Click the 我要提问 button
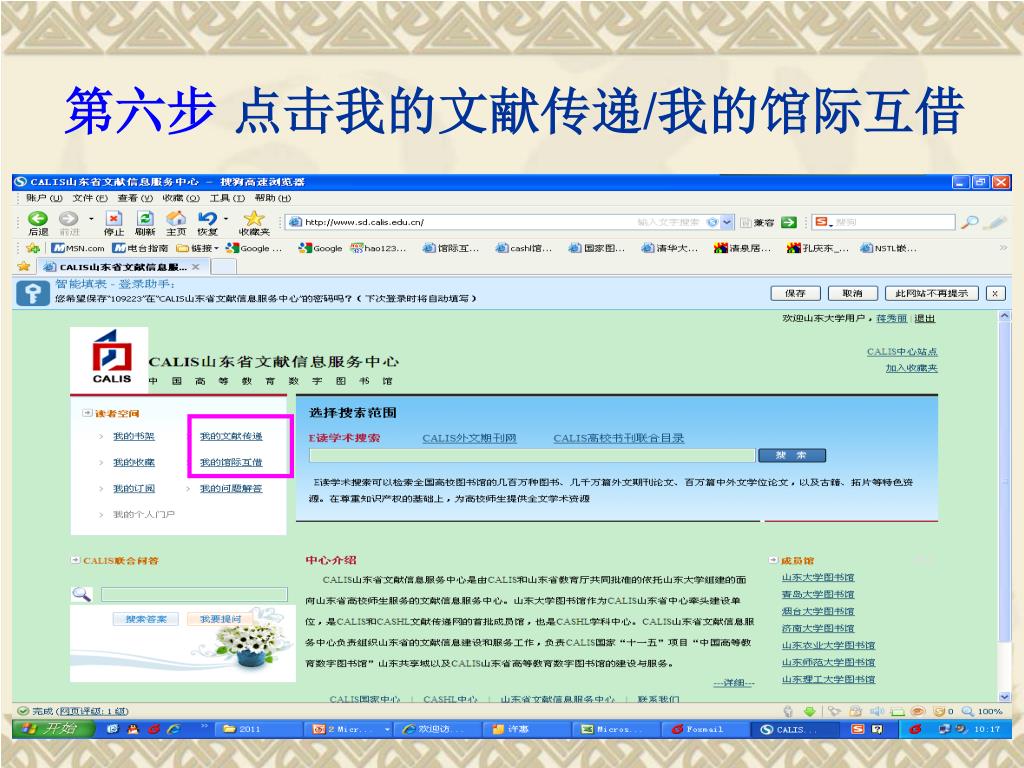Image resolution: width=1024 pixels, height=768 pixels. point(220,619)
